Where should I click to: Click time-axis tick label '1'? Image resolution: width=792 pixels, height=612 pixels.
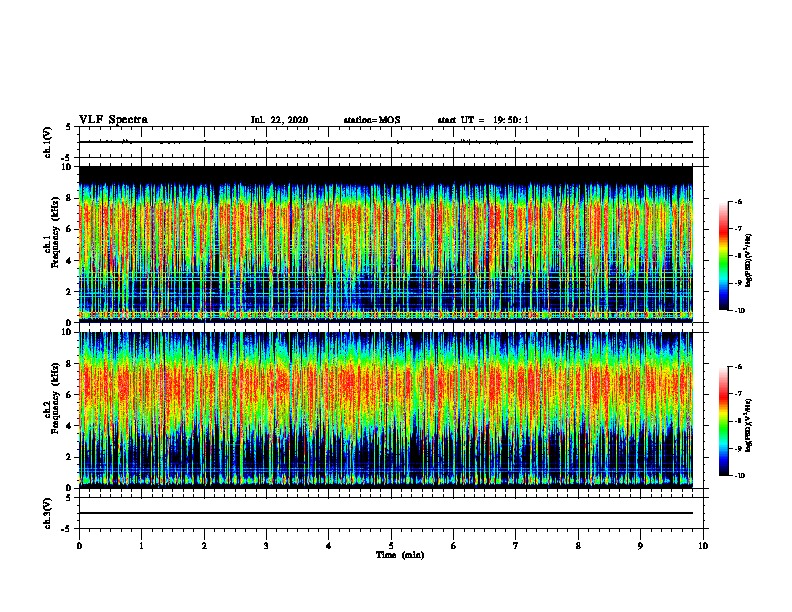coord(141,546)
